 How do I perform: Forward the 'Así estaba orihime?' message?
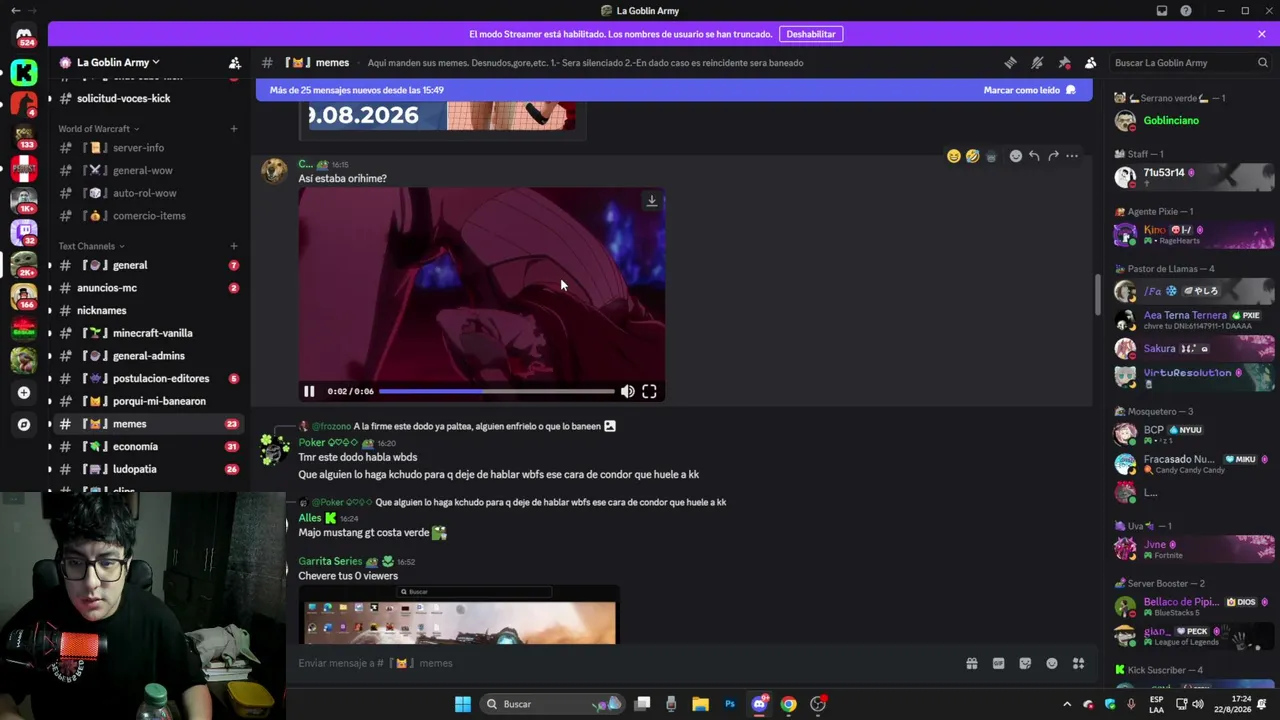[x=1053, y=156]
